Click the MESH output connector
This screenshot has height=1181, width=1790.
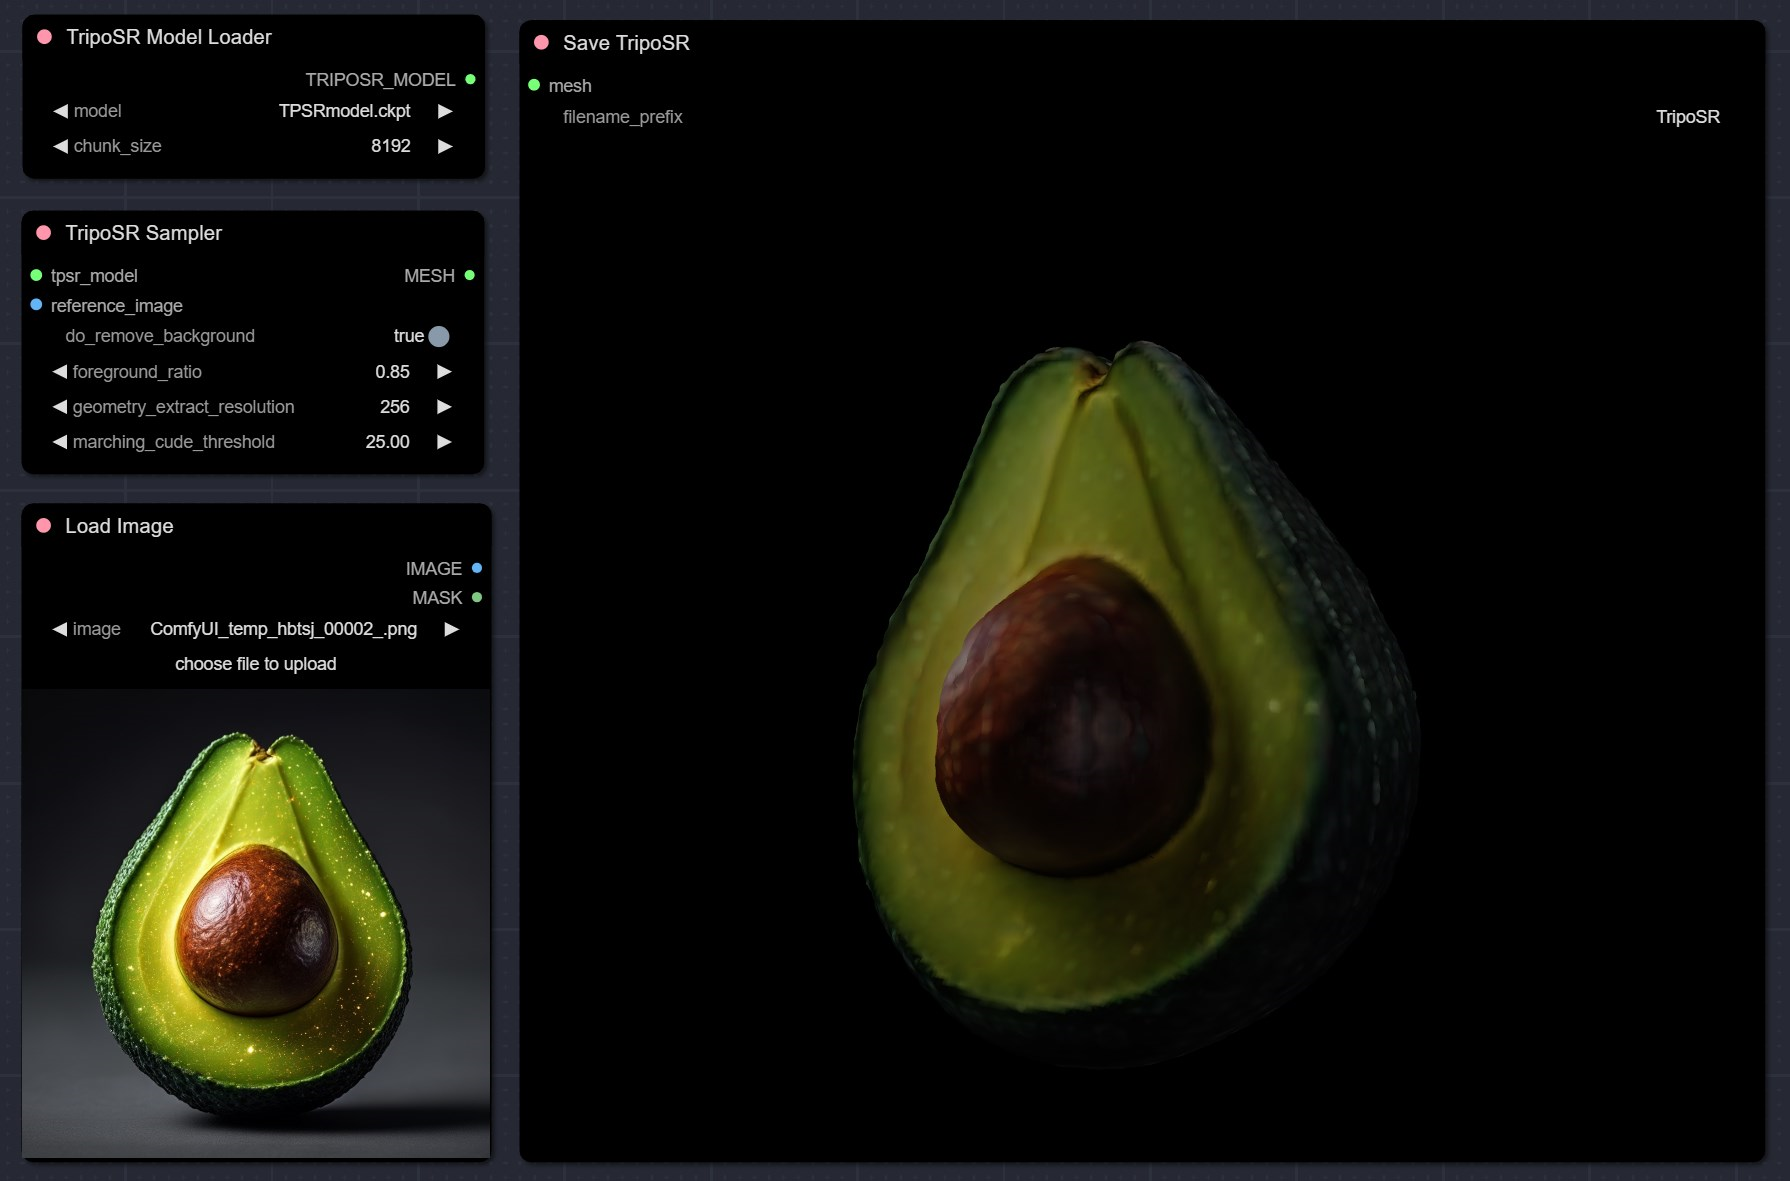coord(469,275)
